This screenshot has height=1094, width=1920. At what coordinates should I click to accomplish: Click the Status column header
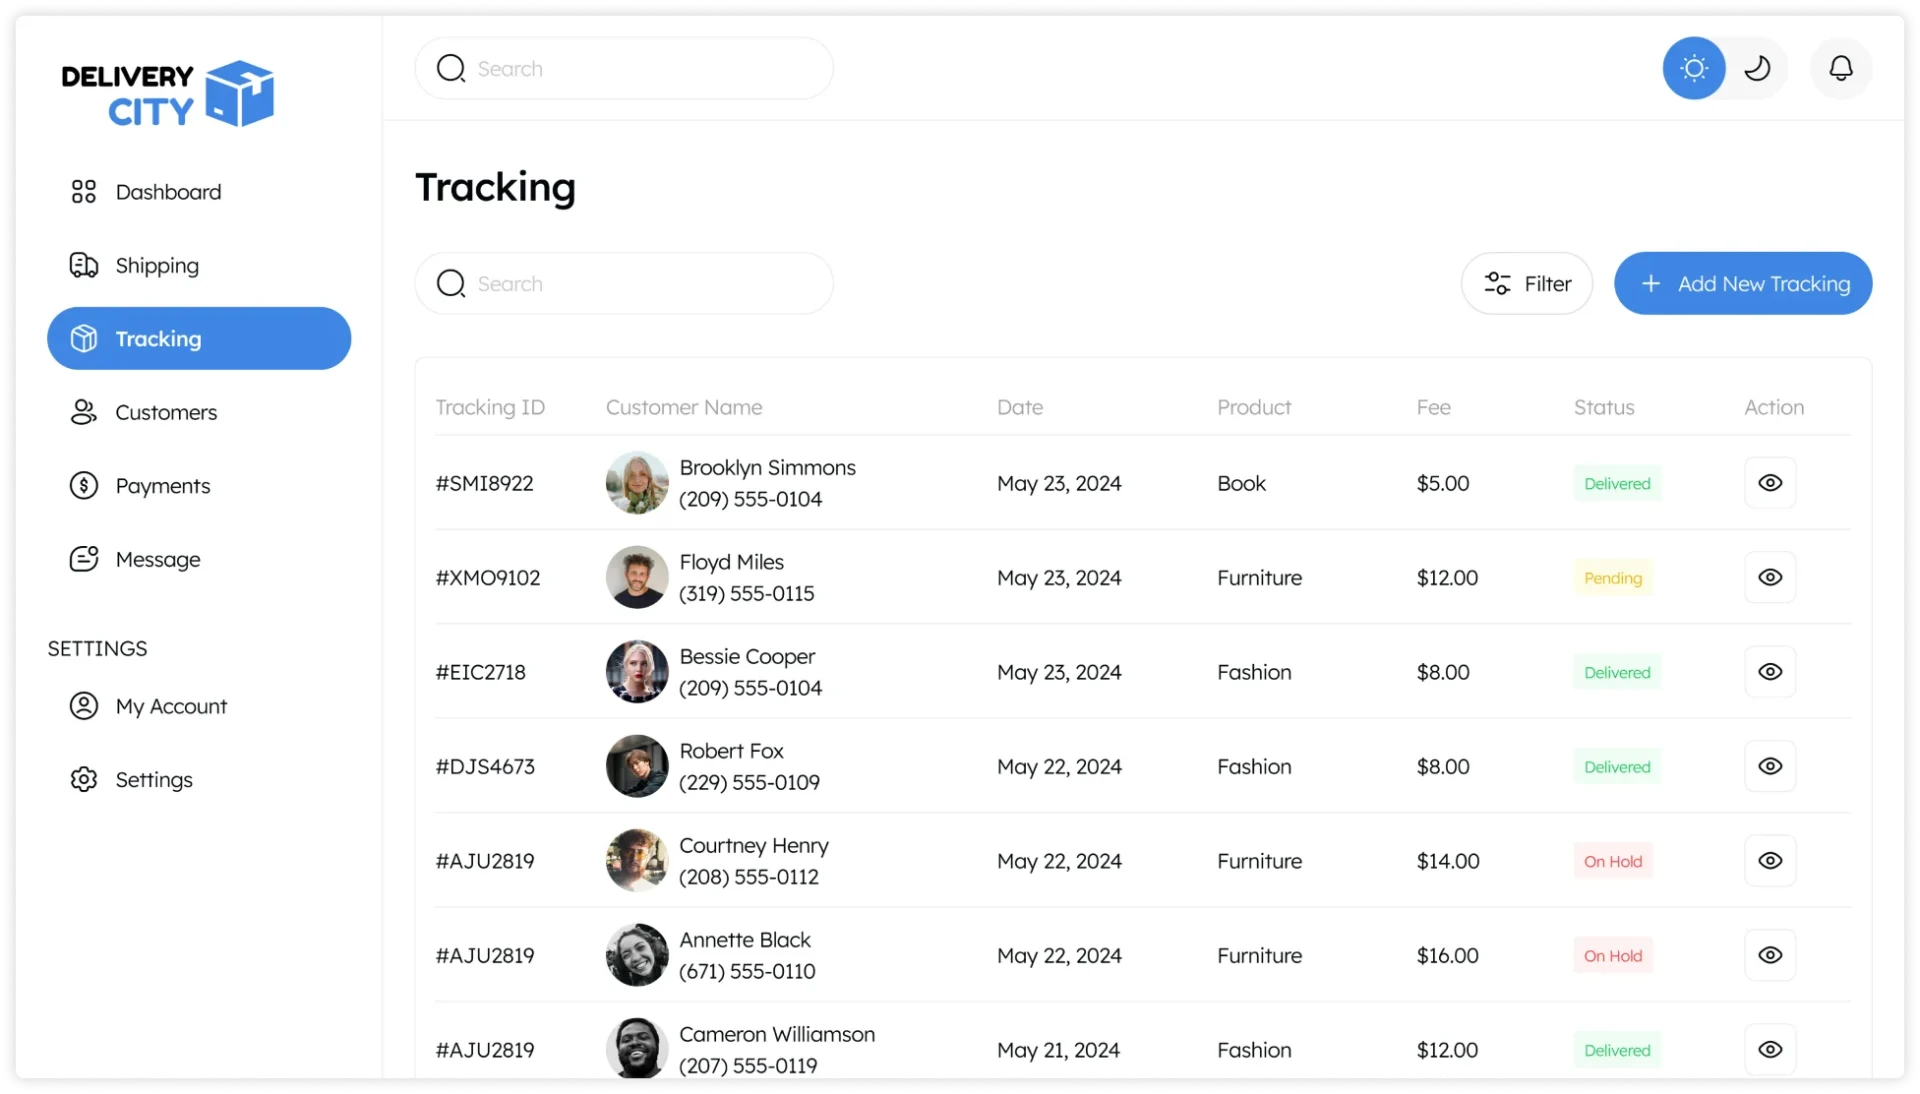click(1603, 407)
